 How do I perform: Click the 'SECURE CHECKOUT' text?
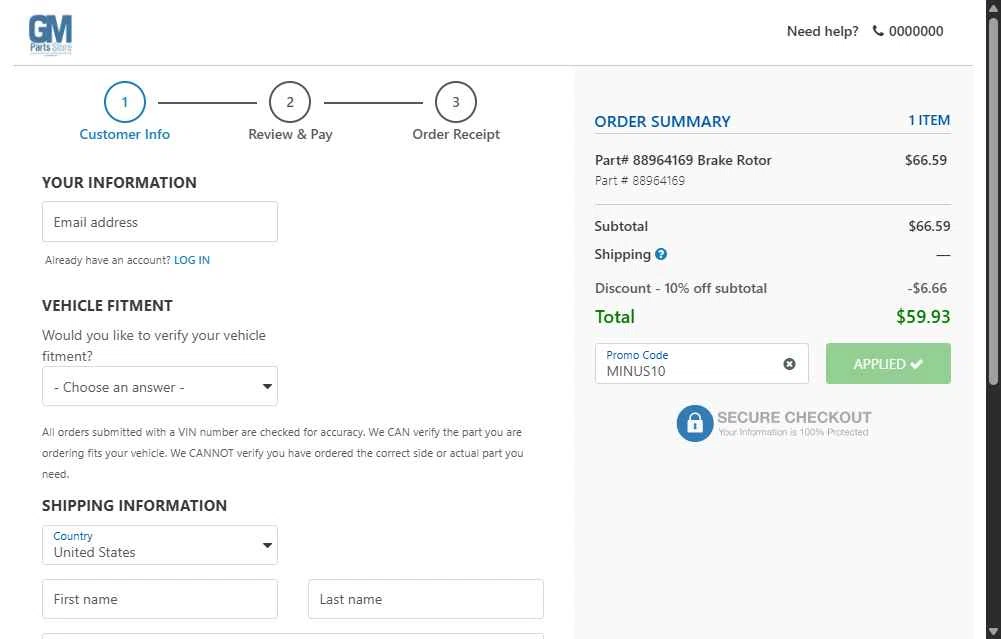794,417
